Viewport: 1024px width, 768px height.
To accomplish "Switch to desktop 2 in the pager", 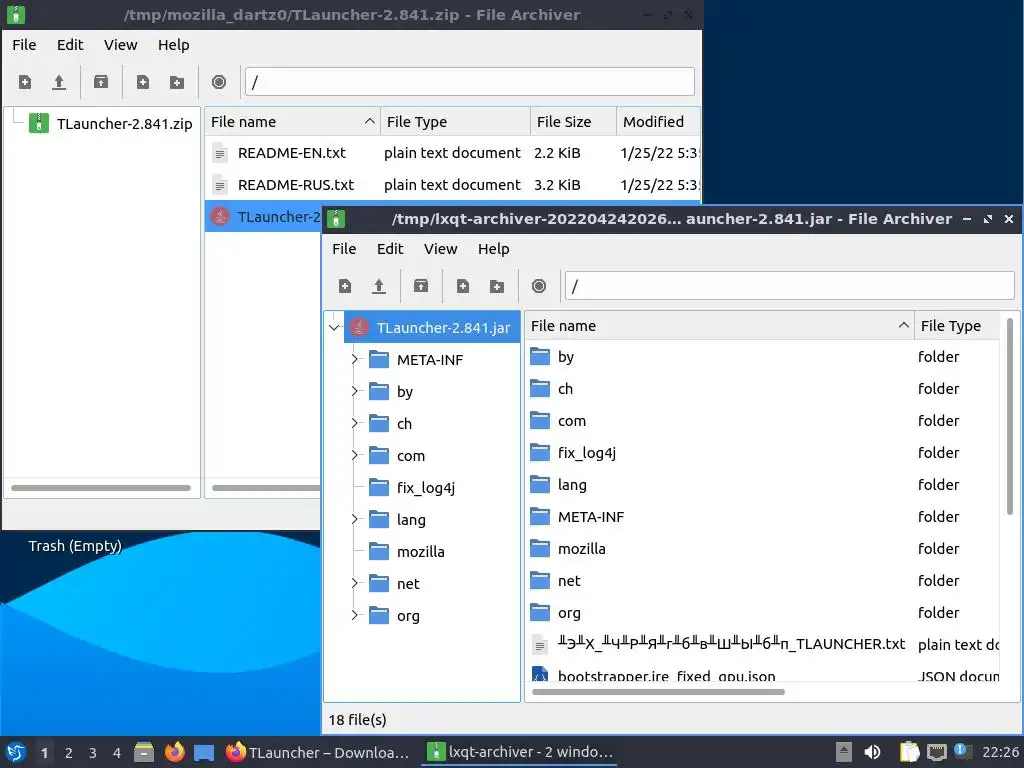I will [x=69, y=753].
